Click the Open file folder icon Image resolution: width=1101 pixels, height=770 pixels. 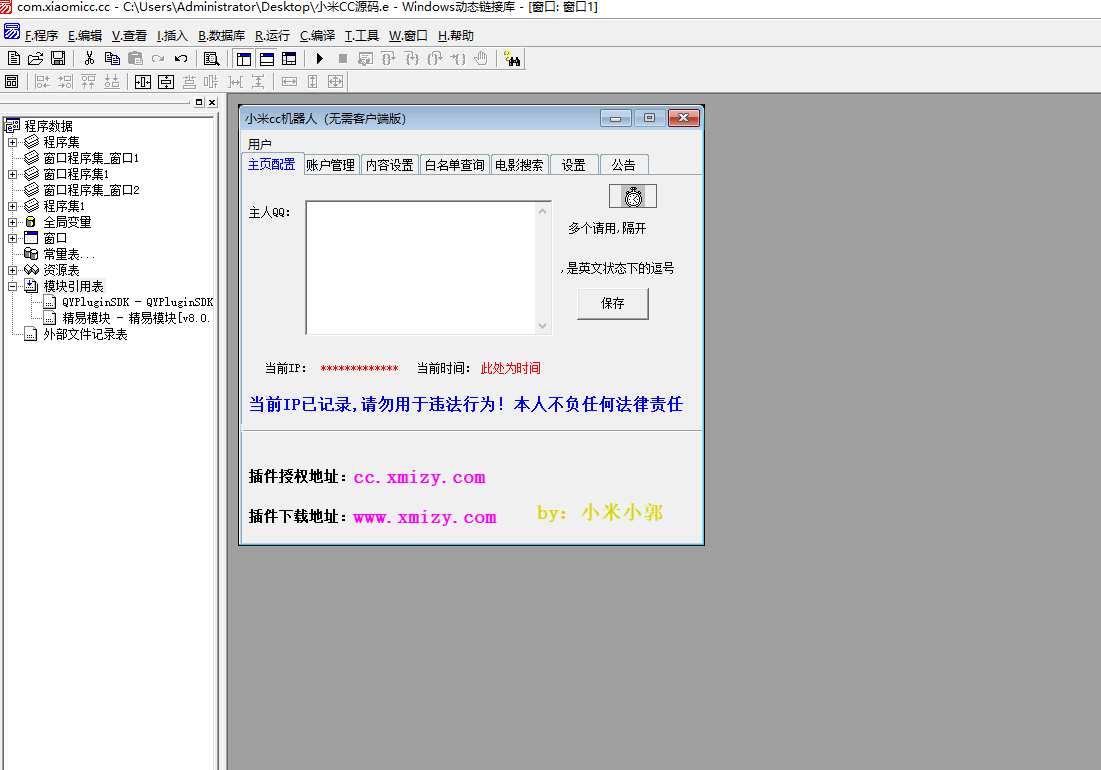[35, 59]
